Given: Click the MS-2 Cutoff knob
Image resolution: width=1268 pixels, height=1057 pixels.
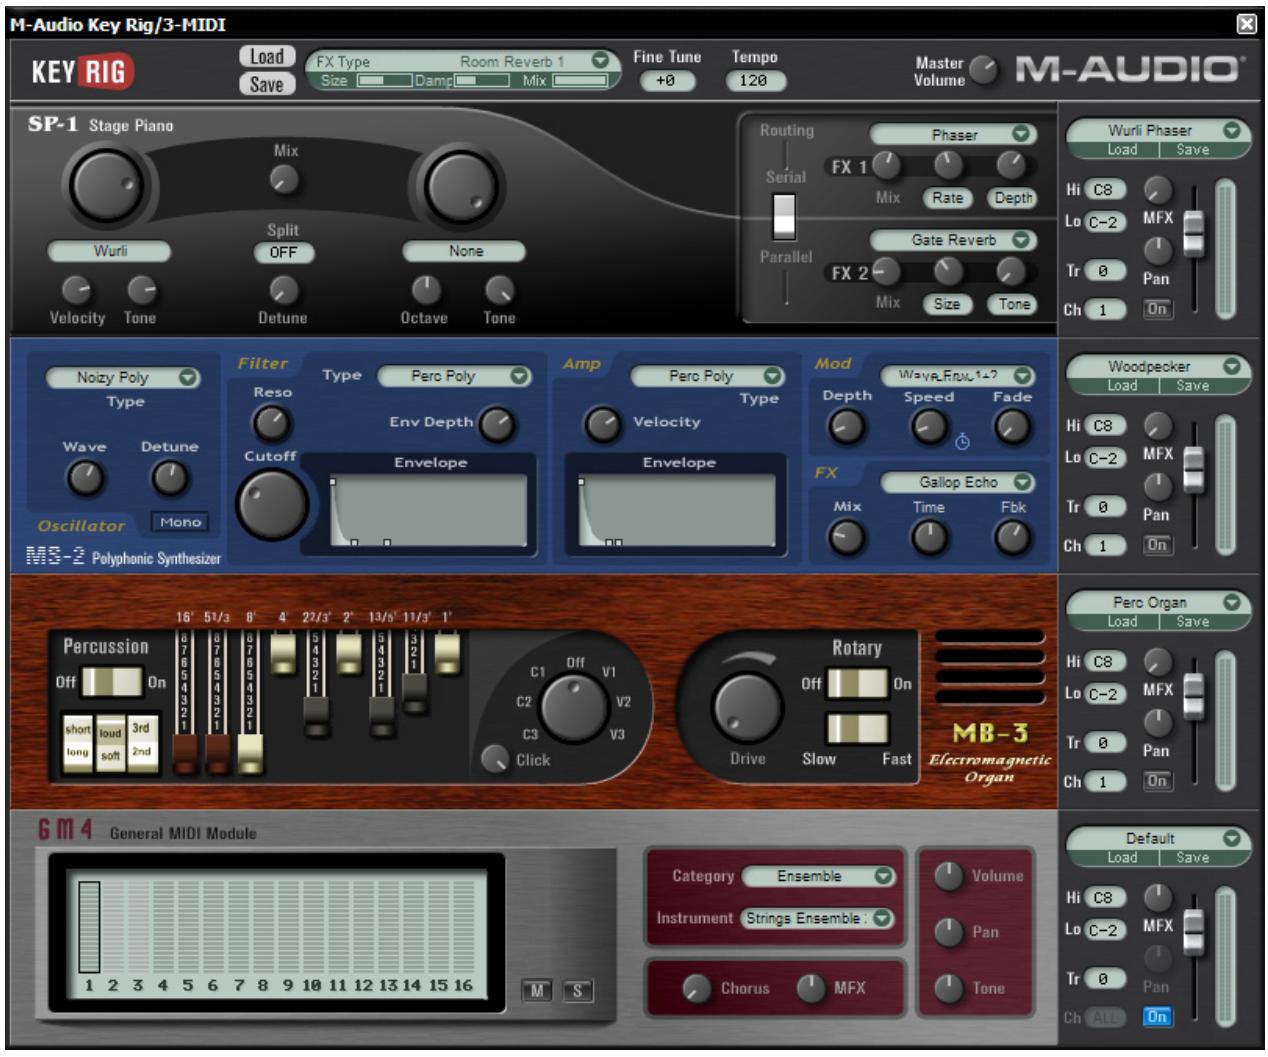Looking at the screenshot, I should (x=272, y=503).
